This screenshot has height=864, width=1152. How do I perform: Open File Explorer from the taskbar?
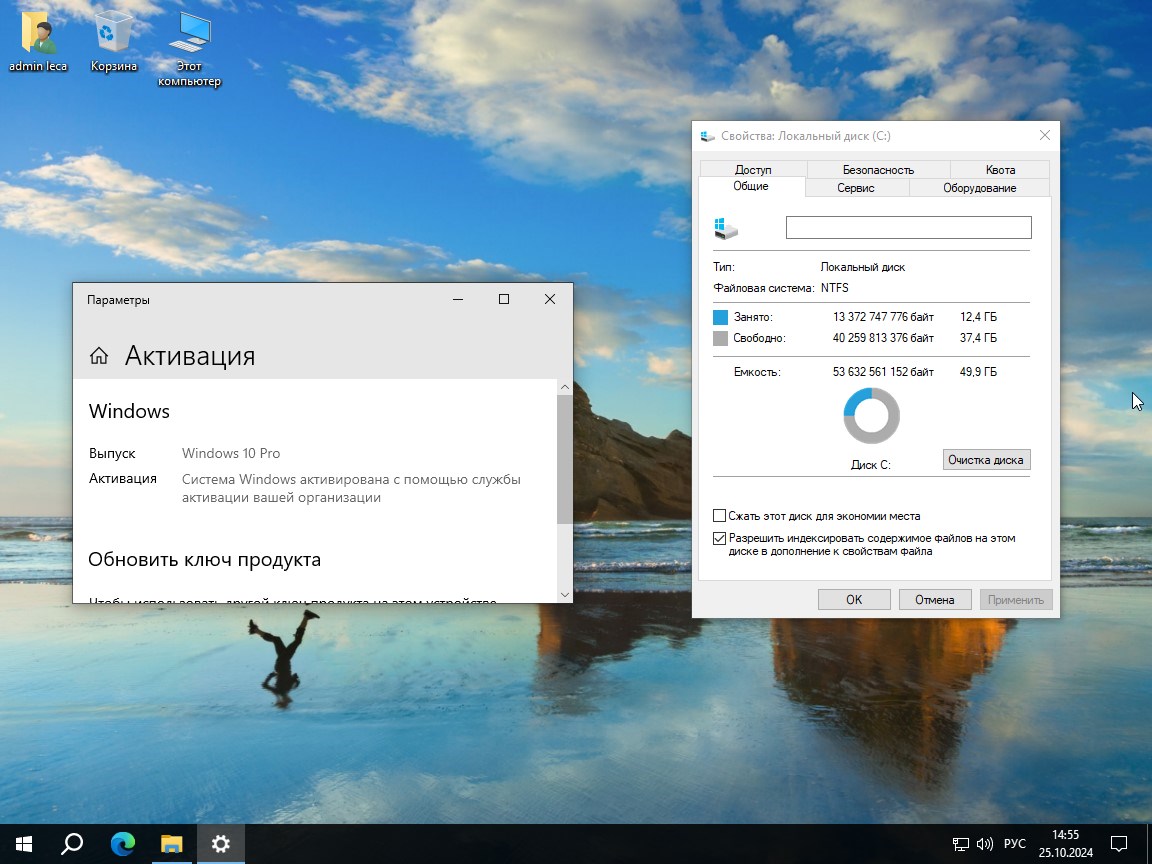172,844
